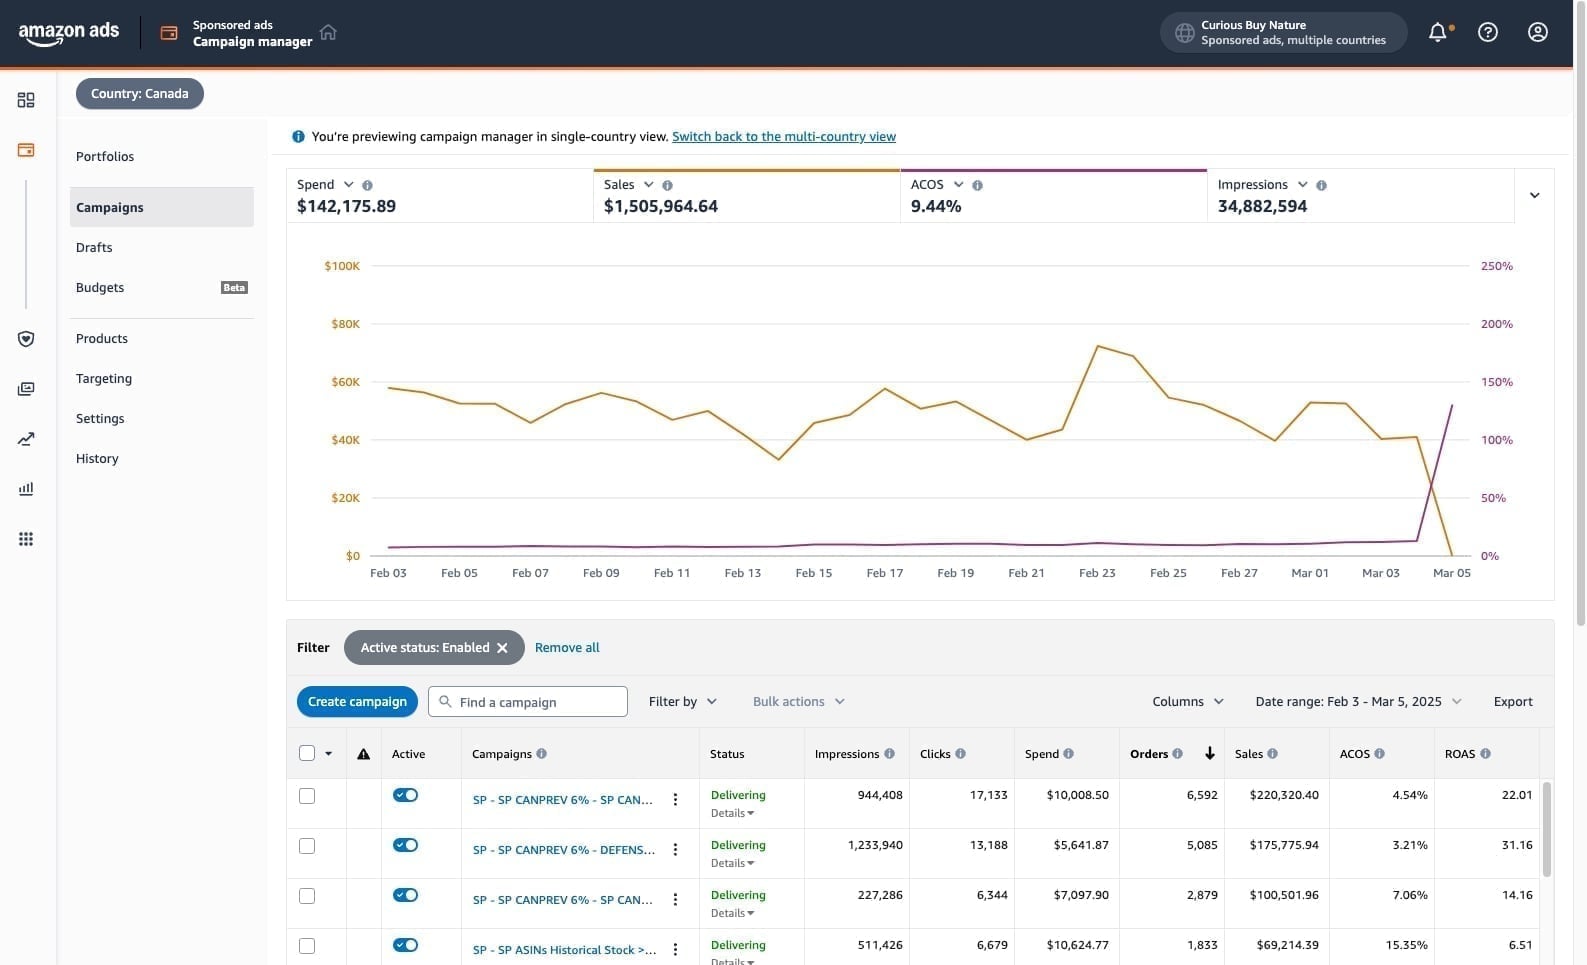The image size is (1587, 965).
Task: Click the info icon next to Spend metric
Action: click(x=367, y=185)
